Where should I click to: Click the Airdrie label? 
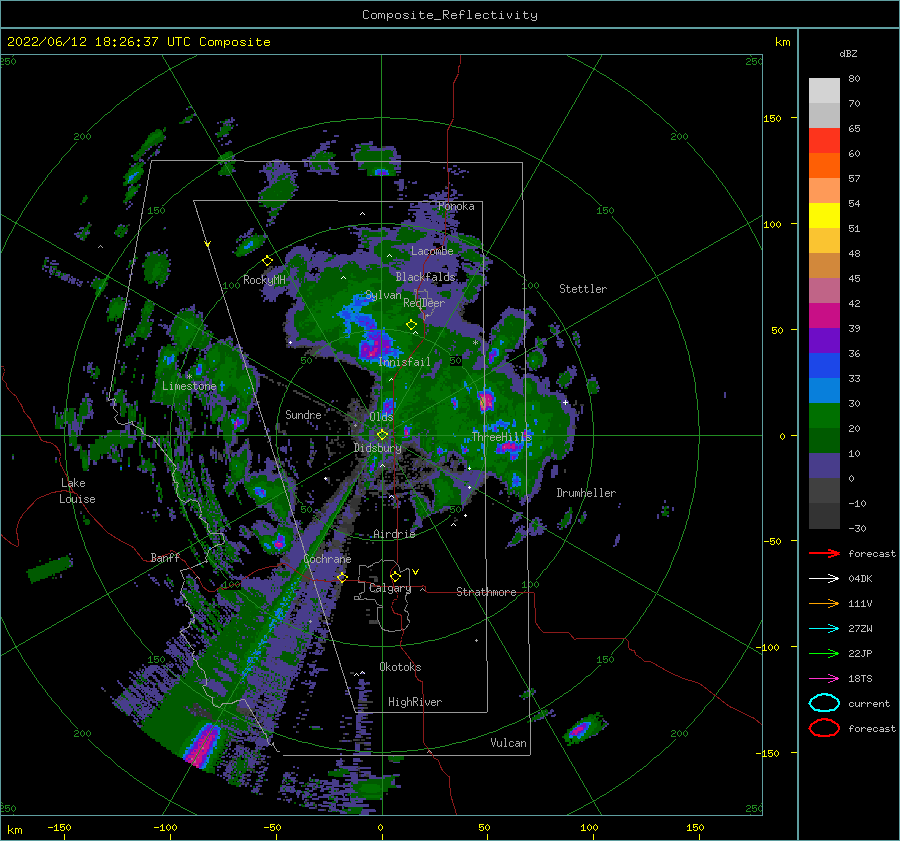394,534
